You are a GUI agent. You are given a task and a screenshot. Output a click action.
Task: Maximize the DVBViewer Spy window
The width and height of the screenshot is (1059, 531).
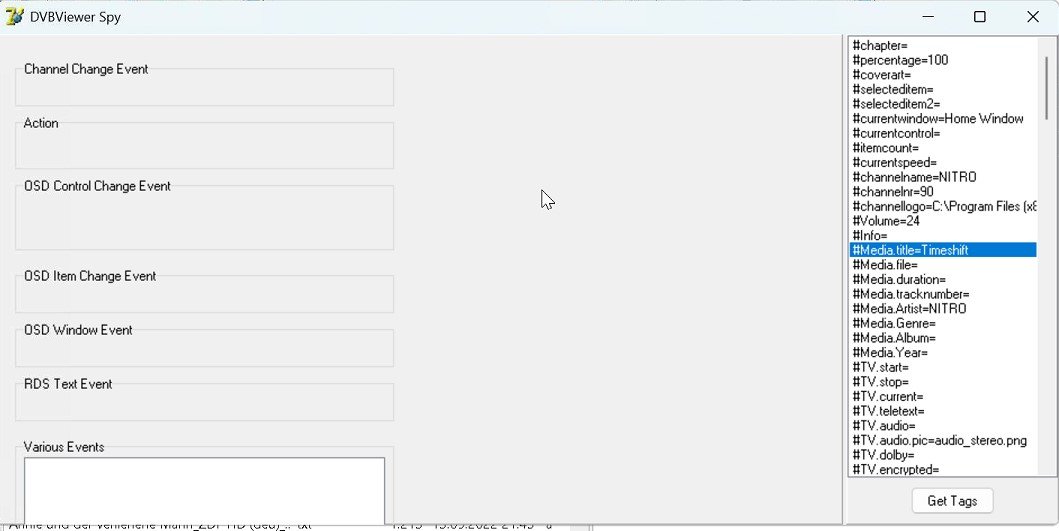coord(979,17)
